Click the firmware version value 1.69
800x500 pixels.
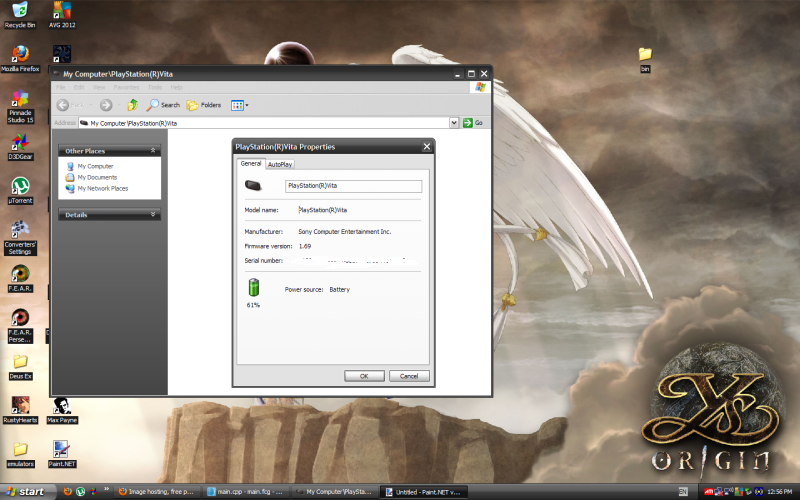[305, 246]
